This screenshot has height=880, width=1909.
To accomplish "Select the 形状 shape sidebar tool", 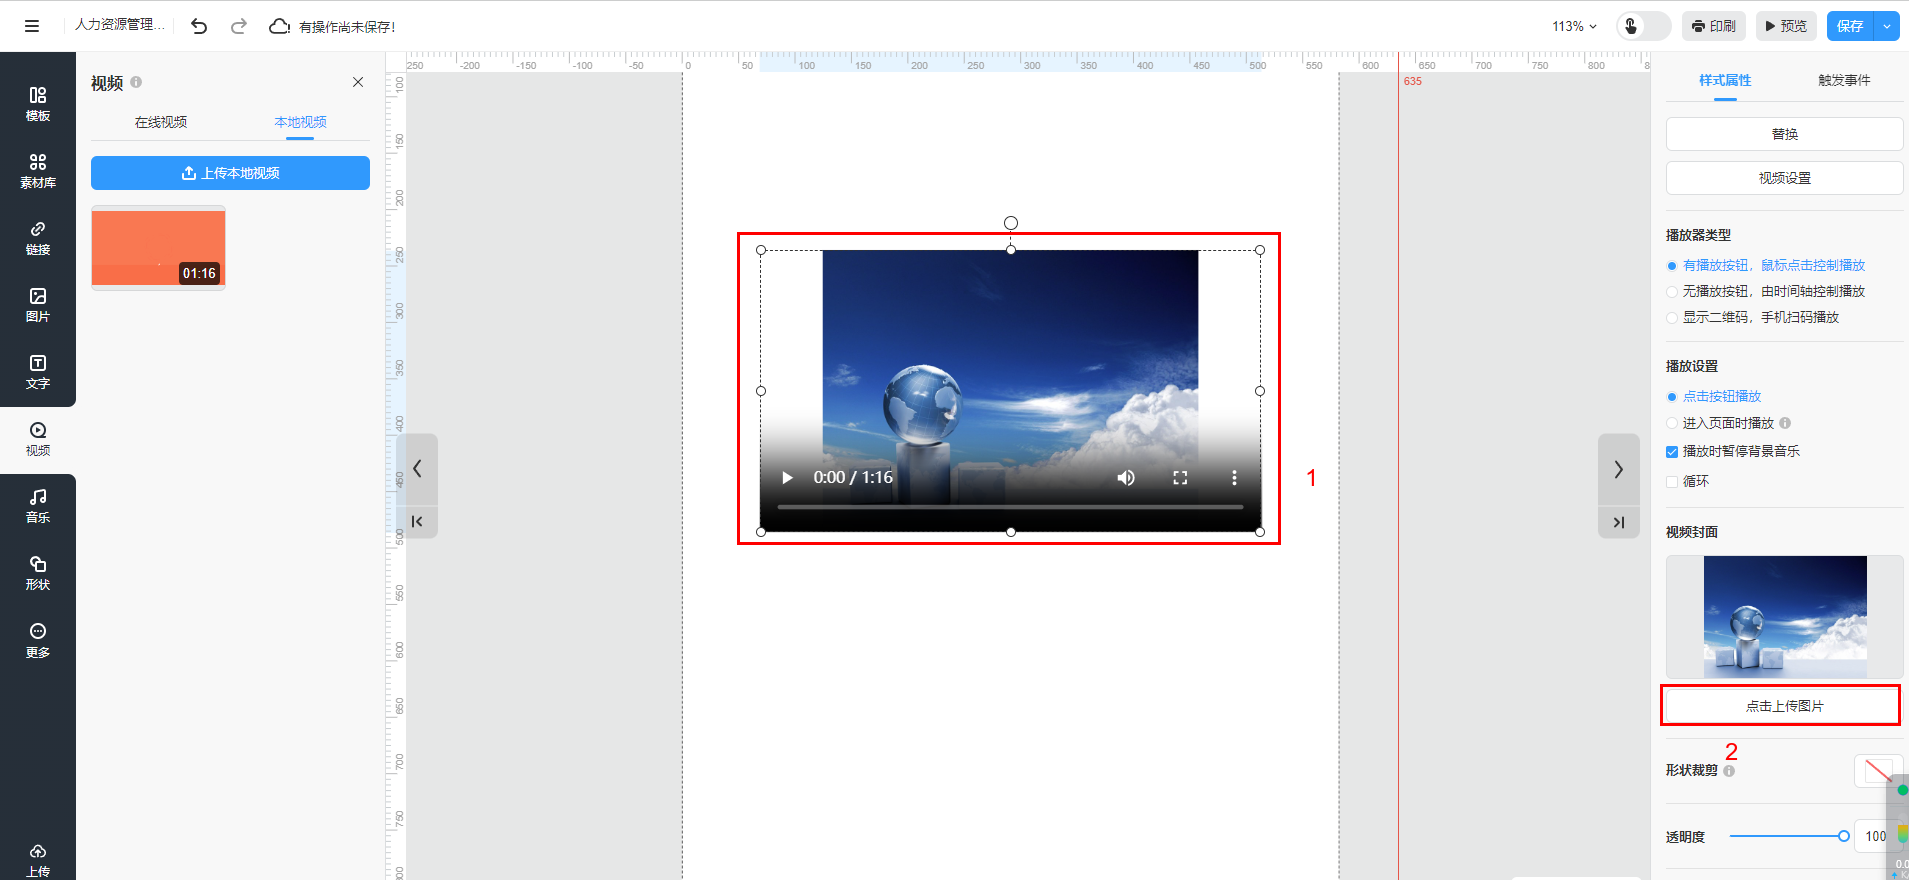I will 38,573.
